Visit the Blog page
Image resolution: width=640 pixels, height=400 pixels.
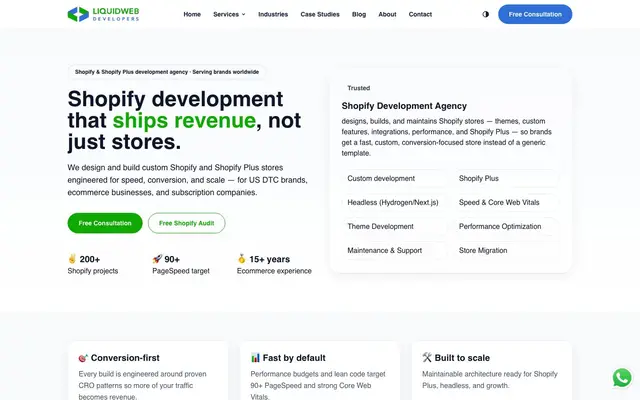point(359,14)
